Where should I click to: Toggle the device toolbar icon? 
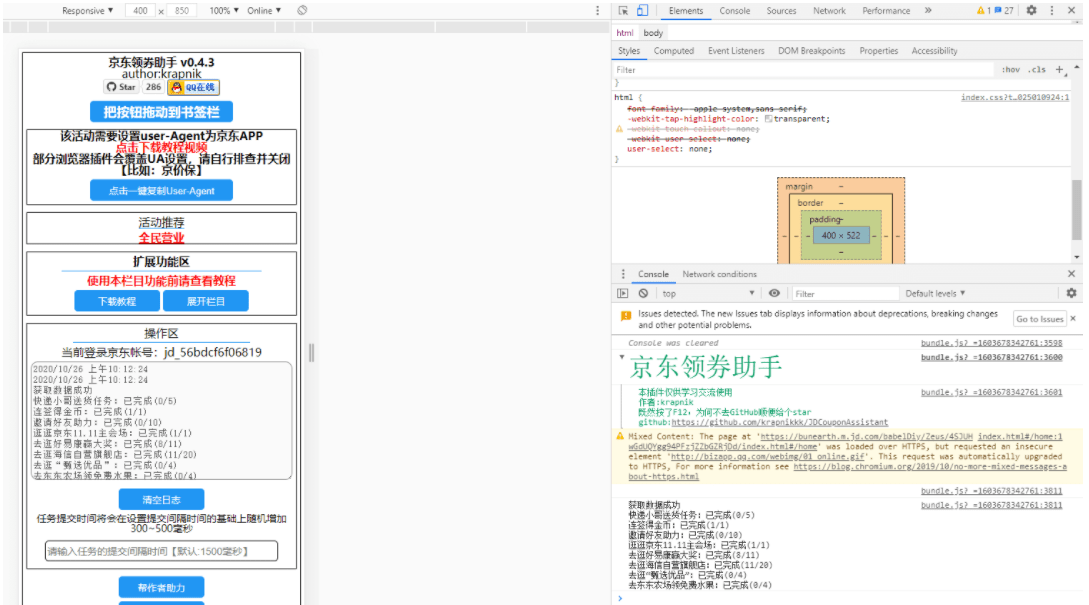coord(642,10)
